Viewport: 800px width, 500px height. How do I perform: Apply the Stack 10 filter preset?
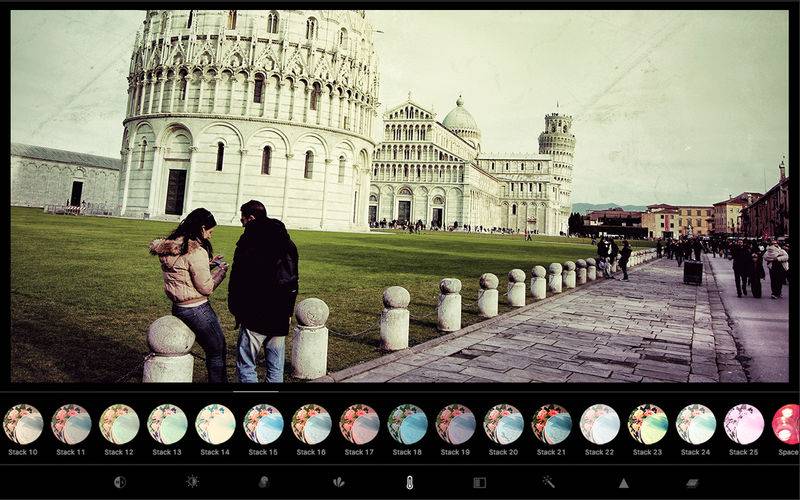[23, 424]
